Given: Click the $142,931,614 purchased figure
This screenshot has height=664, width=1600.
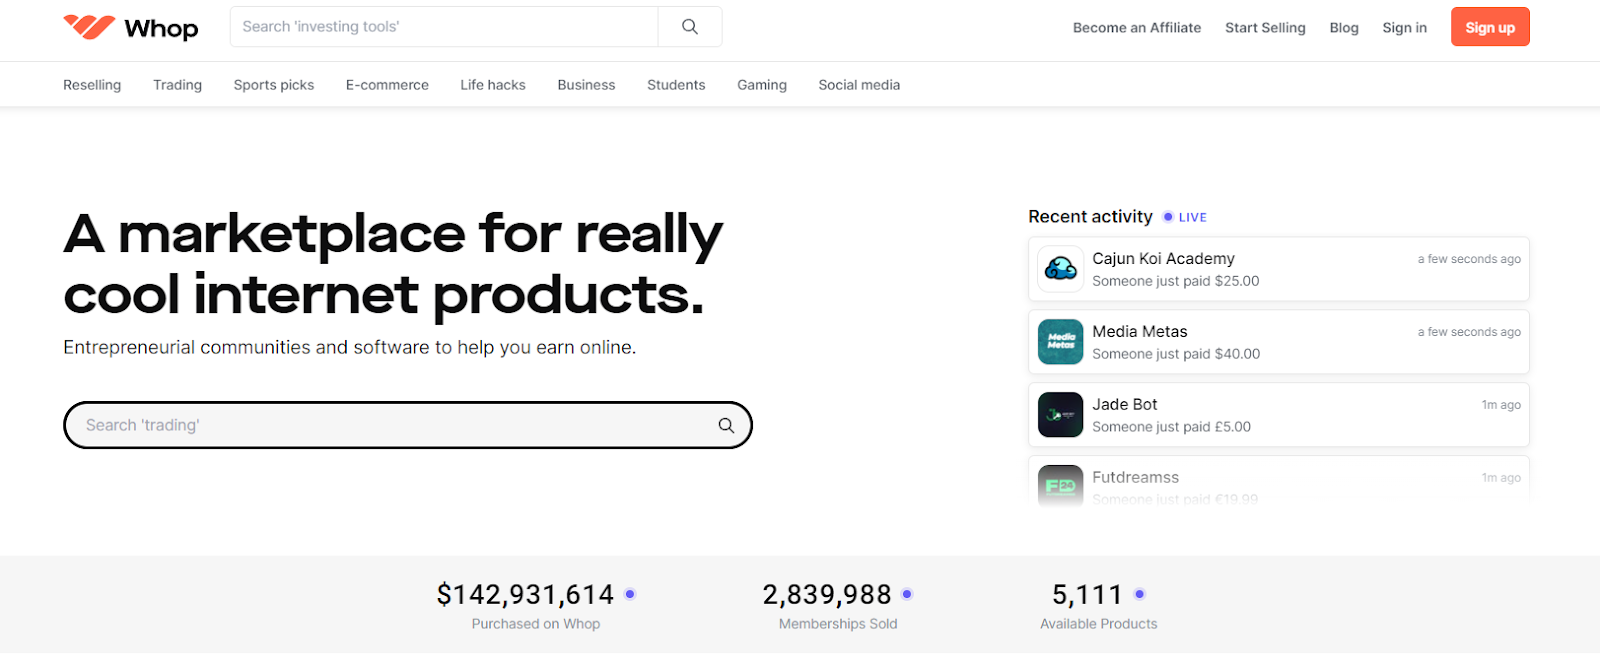Looking at the screenshot, I should click(x=525, y=595).
